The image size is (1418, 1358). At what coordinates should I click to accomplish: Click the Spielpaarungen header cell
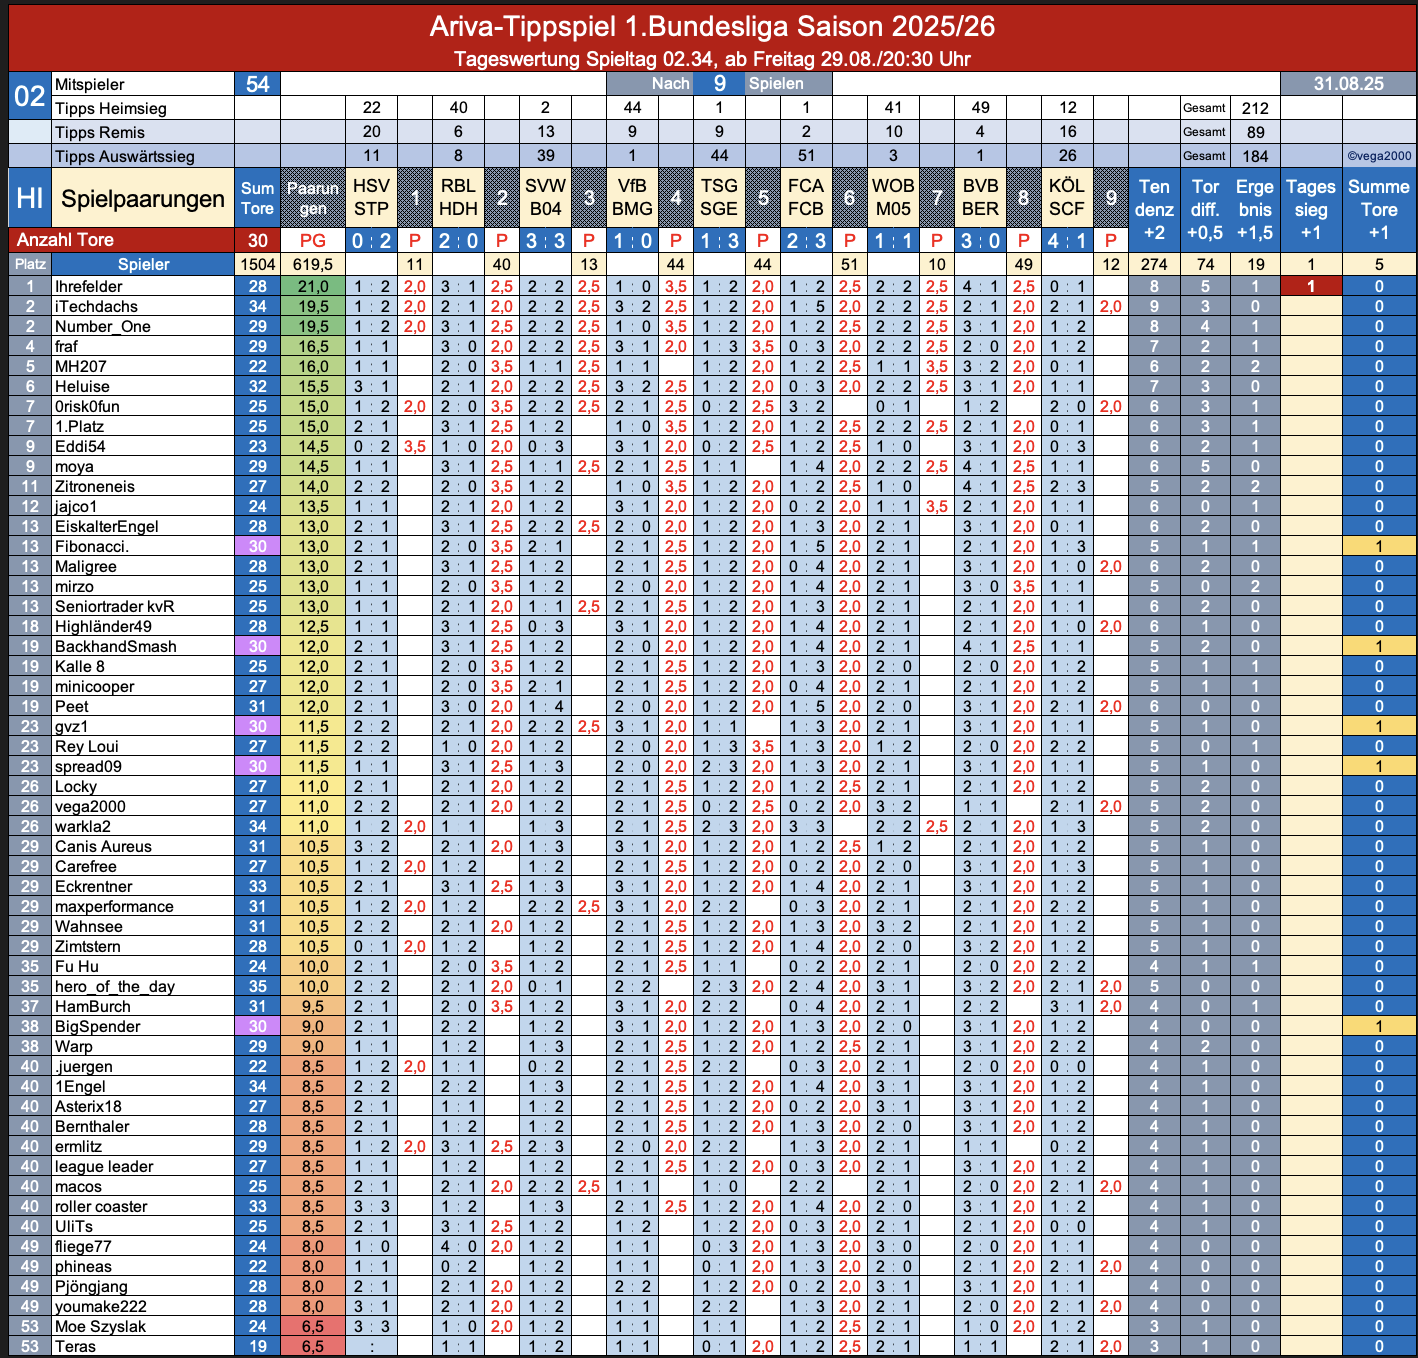pyautogui.click(x=143, y=198)
